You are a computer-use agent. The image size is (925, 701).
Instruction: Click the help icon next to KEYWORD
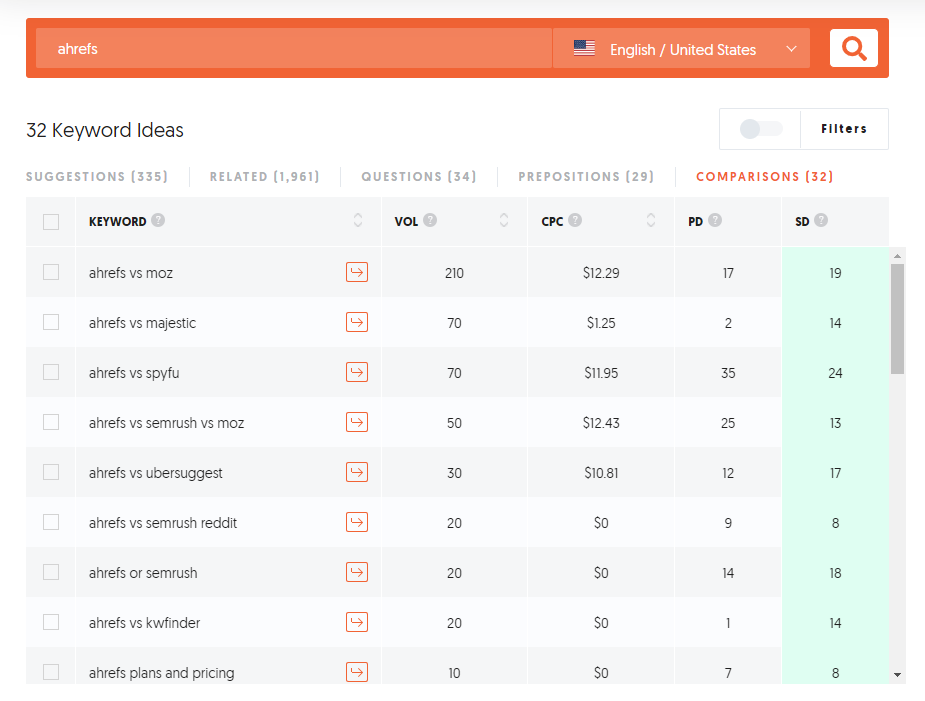click(158, 220)
